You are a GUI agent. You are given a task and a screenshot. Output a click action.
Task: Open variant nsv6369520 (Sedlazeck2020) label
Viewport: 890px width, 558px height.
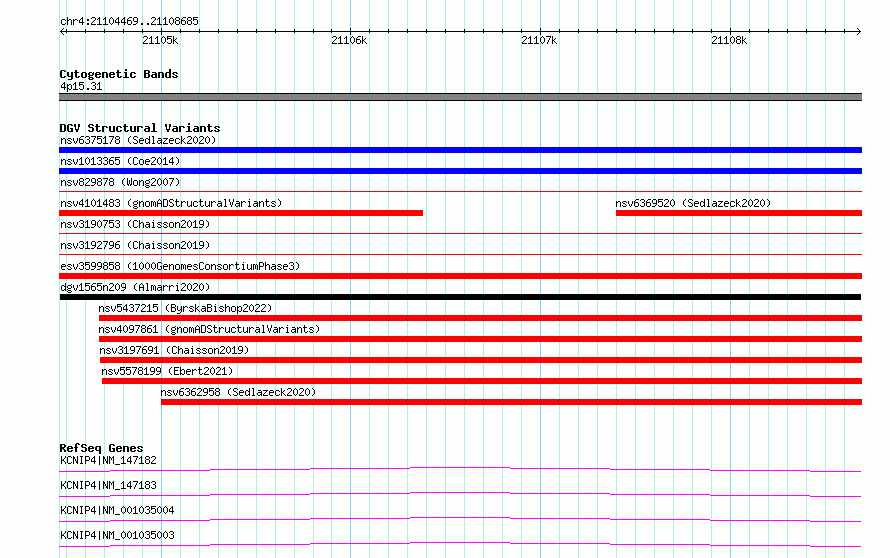tap(693, 203)
